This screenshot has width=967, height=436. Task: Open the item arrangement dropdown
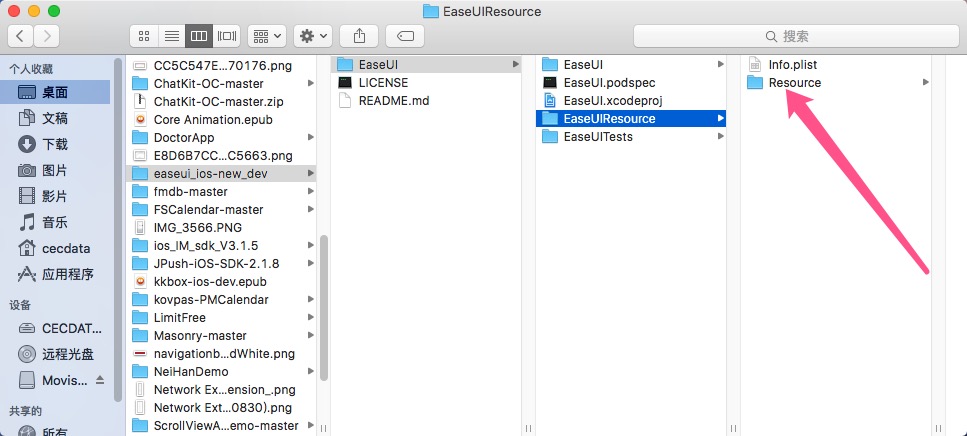tap(267, 36)
